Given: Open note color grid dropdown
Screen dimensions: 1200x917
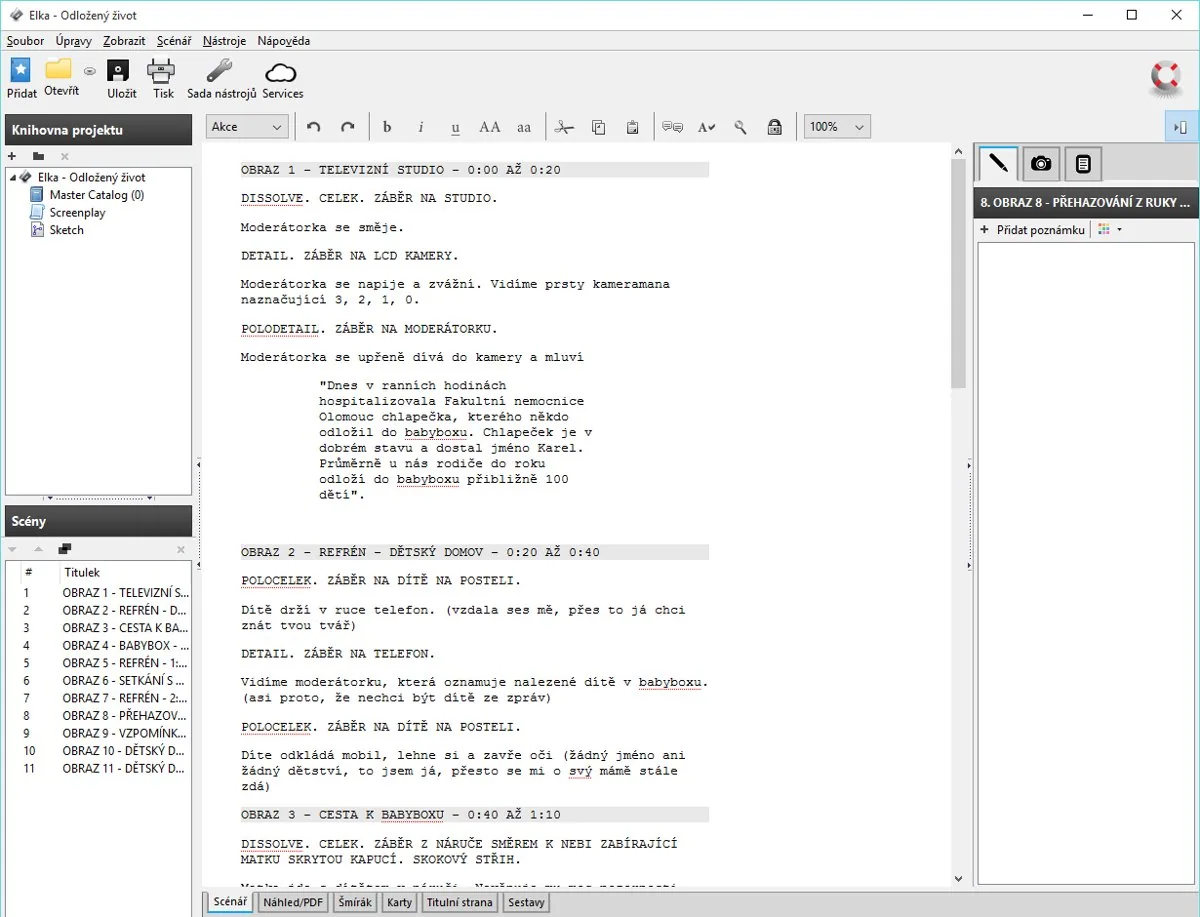Looking at the screenshot, I should point(1109,230).
